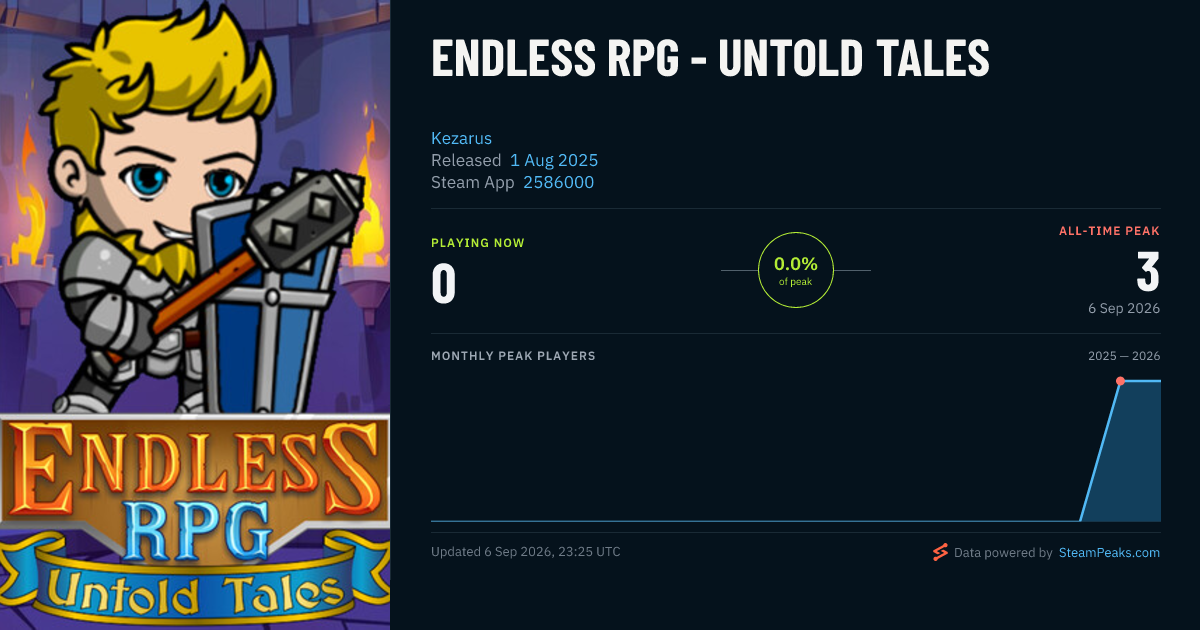Click the 0.0% of peak circle
1200x630 pixels.
click(796, 270)
